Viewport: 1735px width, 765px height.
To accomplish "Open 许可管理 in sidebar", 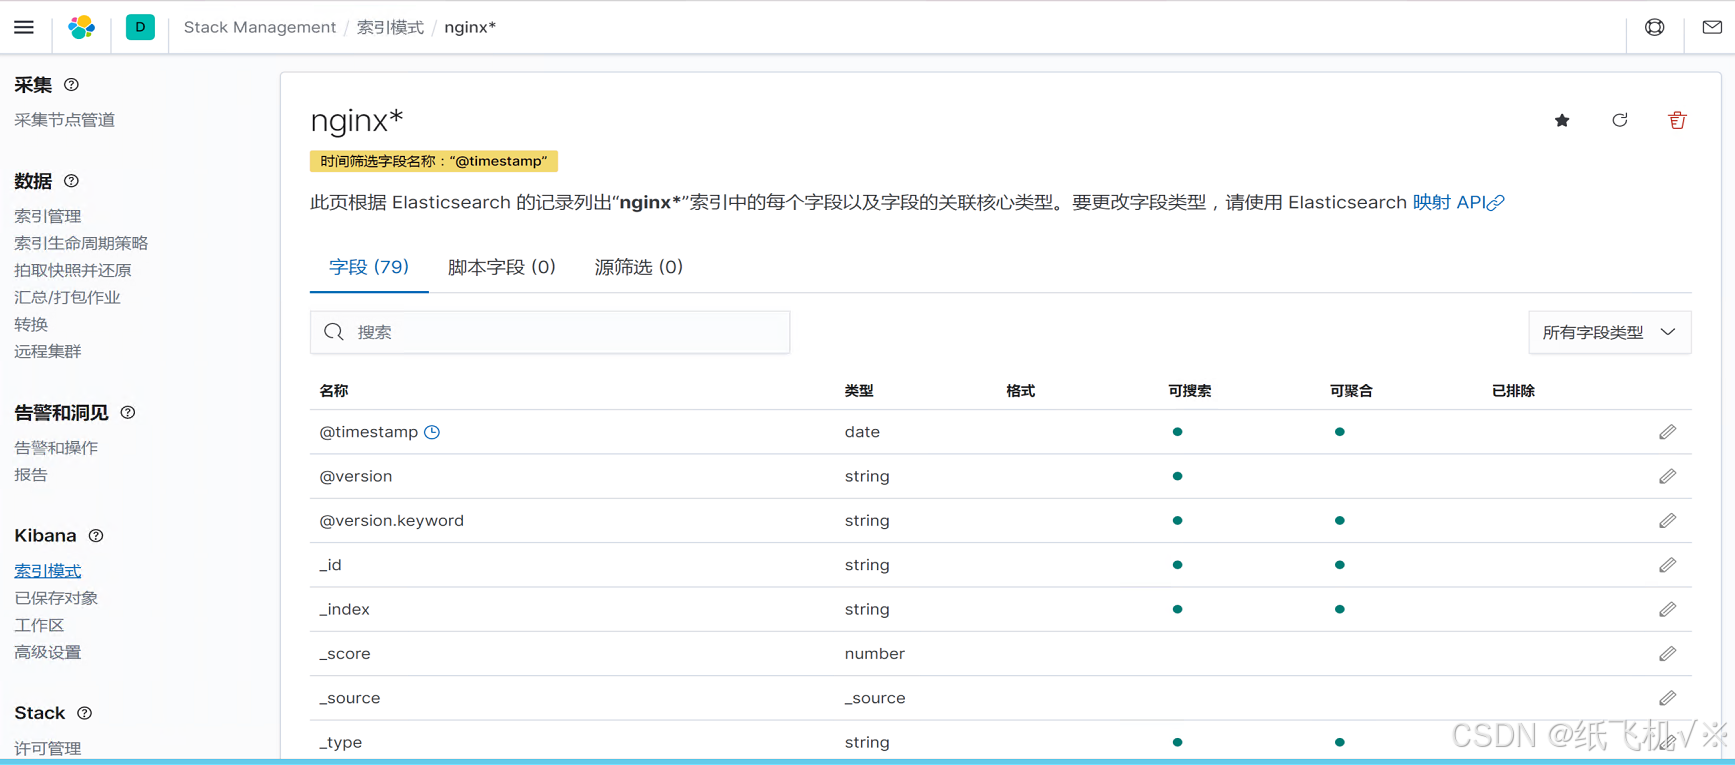I will pyautogui.click(x=48, y=748).
